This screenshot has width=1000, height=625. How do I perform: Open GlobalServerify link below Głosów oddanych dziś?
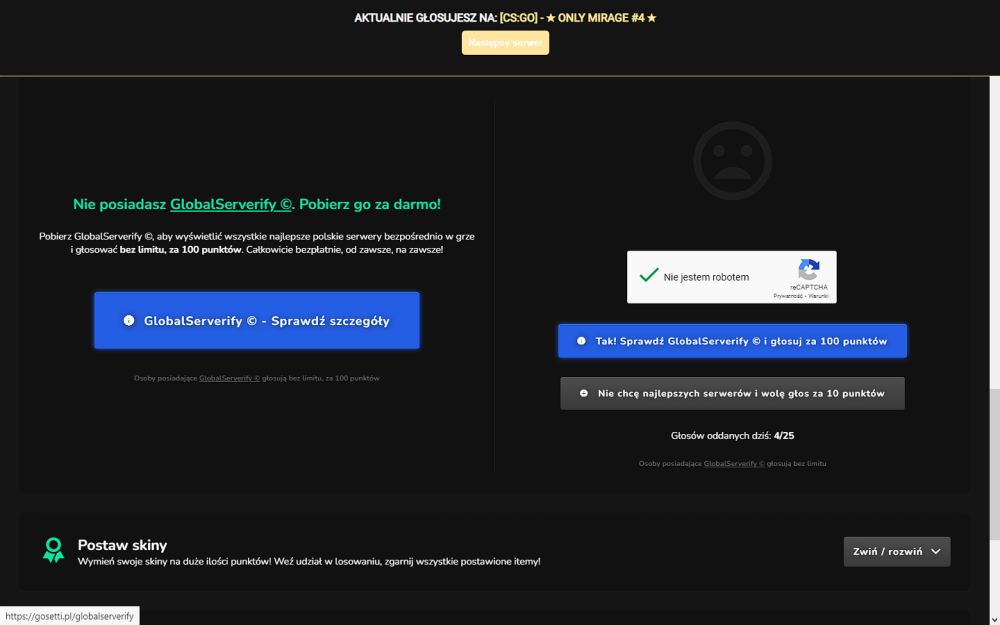pos(733,464)
